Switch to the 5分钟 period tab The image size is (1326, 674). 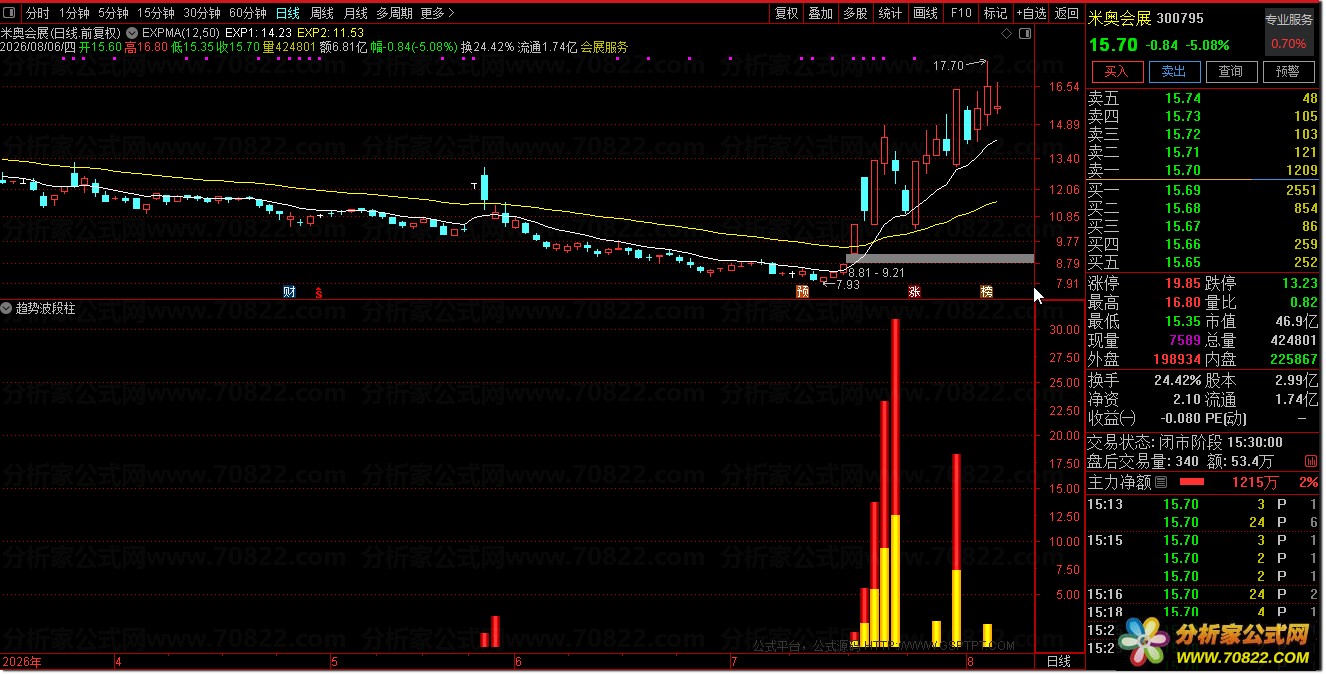coord(113,13)
